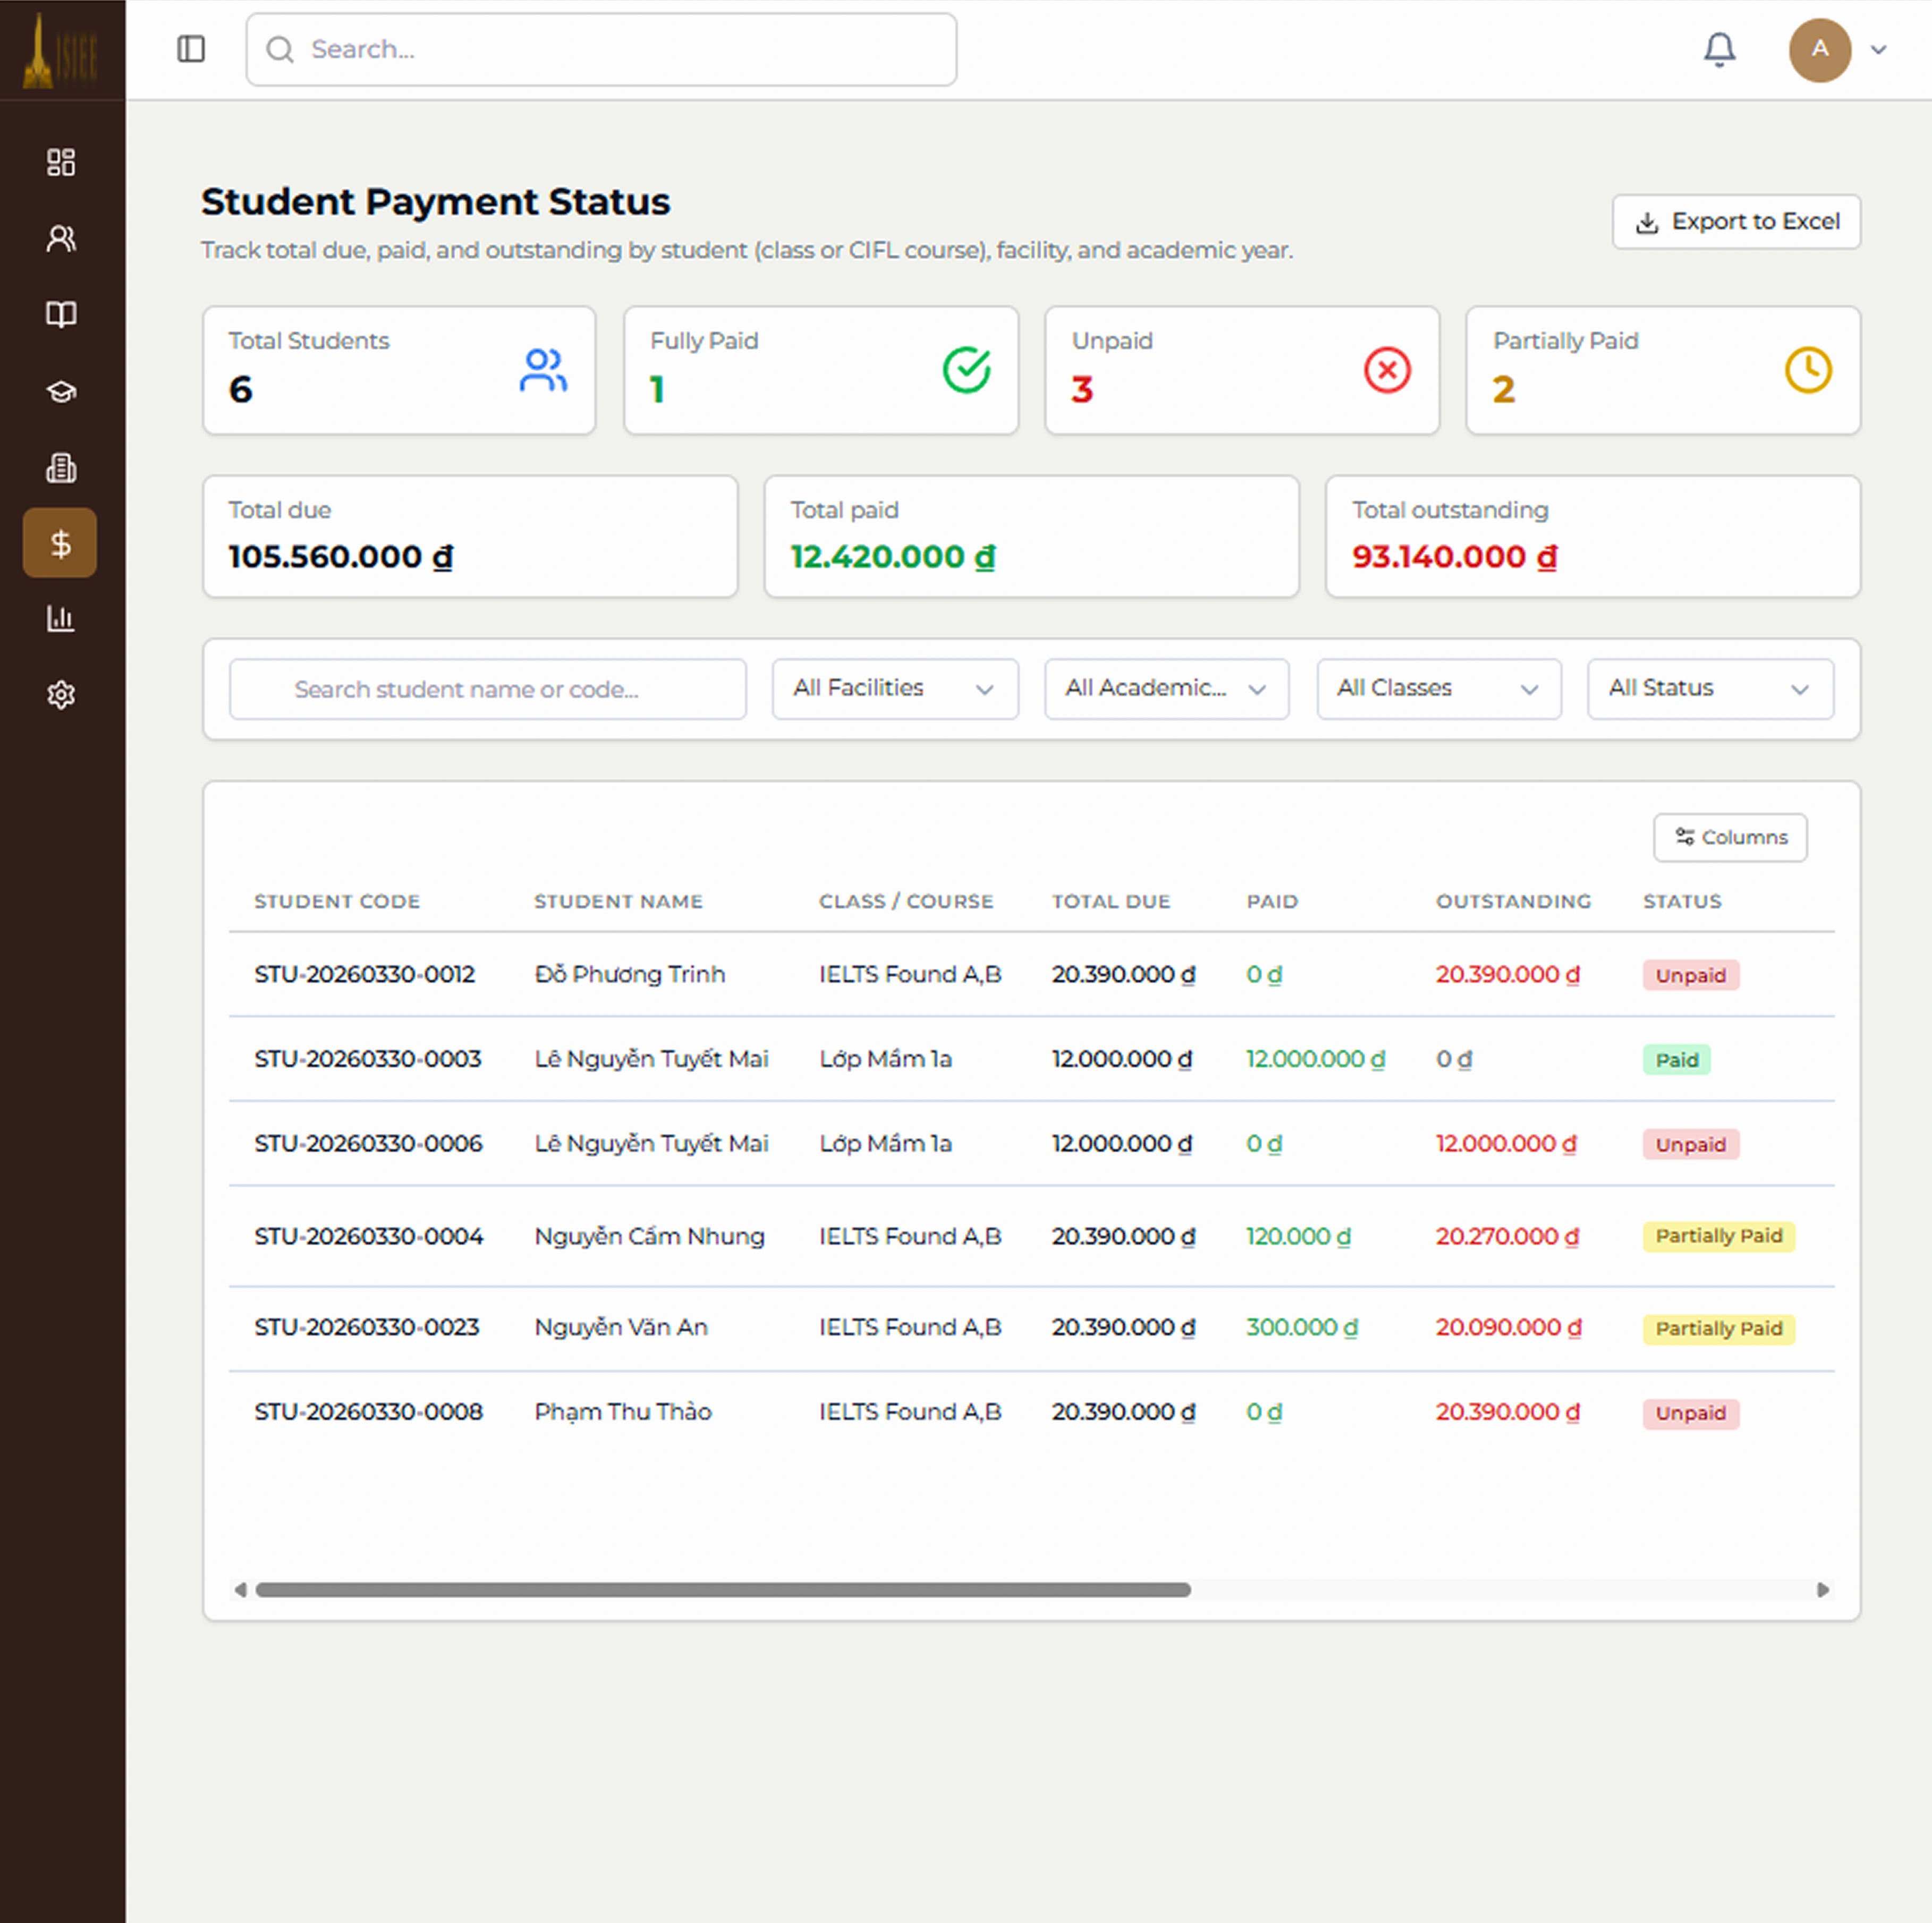Focus the search student name or code field
1932x1923 pixels.
tap(487, 689)
